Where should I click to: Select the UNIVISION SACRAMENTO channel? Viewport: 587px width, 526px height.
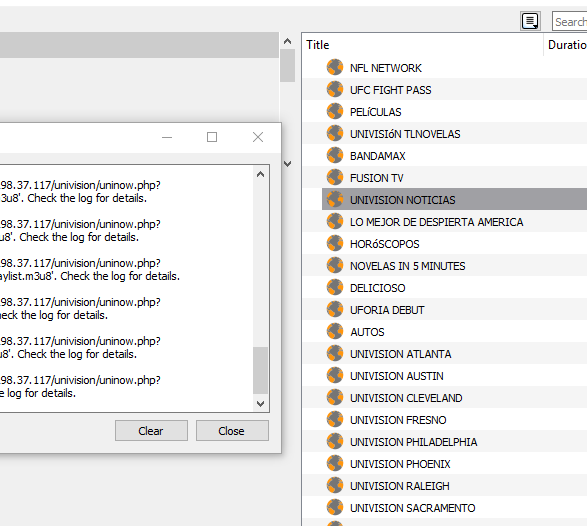tap(413, 508)
